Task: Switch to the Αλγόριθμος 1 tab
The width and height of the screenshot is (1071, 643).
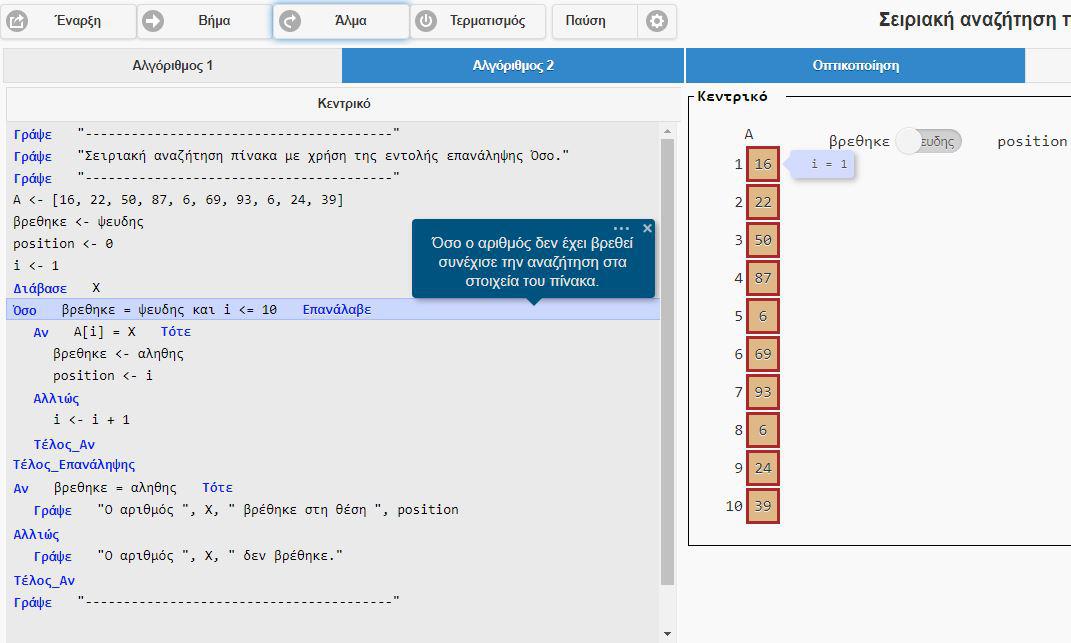Action: 172,66
